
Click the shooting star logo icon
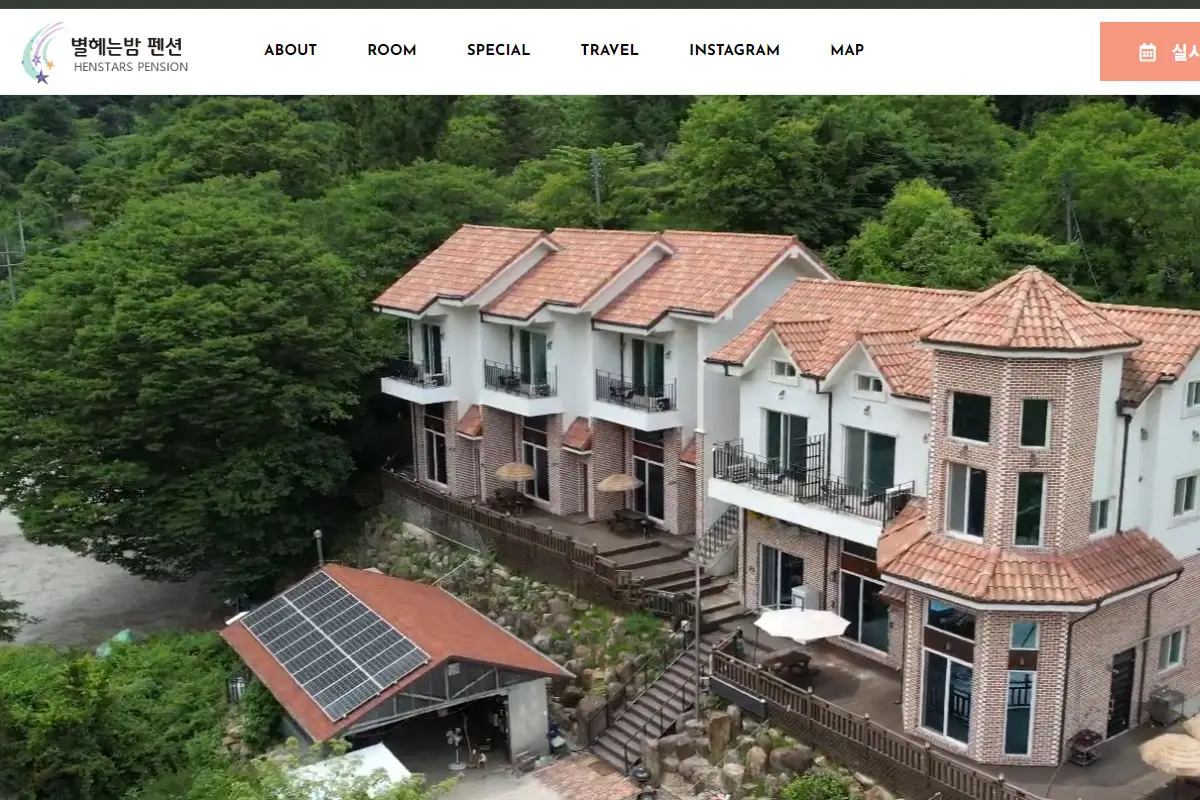pos(41,53)
